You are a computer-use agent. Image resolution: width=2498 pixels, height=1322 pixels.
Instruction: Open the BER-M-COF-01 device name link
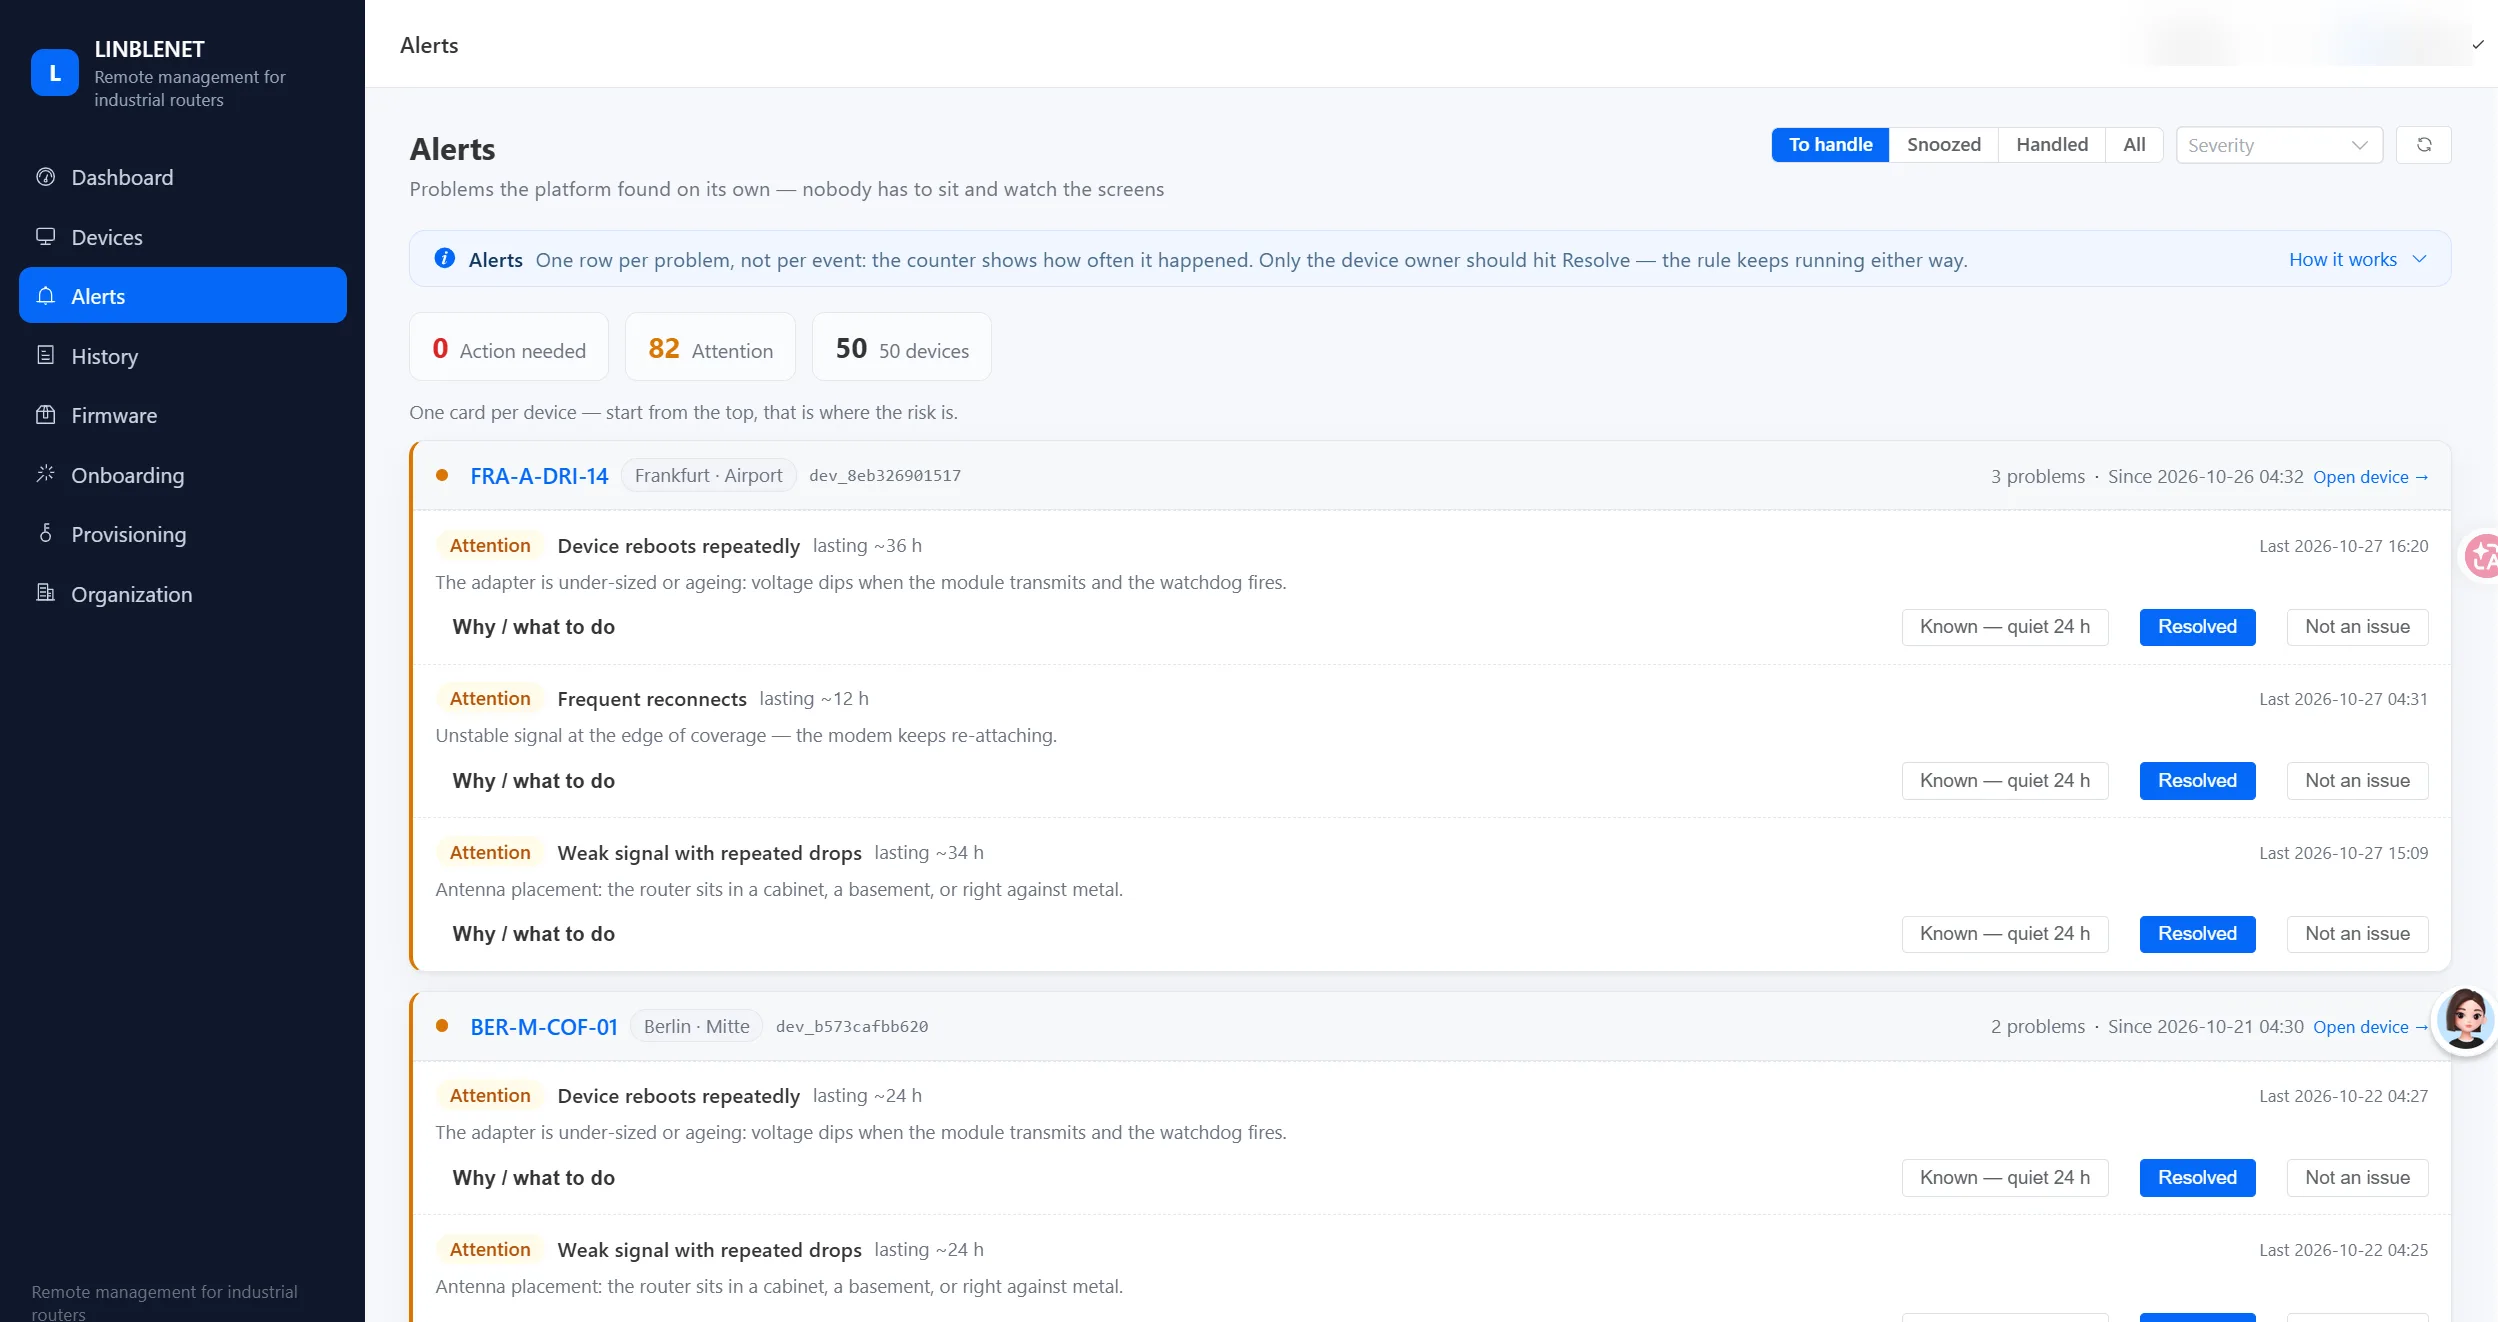(544, 1027)
